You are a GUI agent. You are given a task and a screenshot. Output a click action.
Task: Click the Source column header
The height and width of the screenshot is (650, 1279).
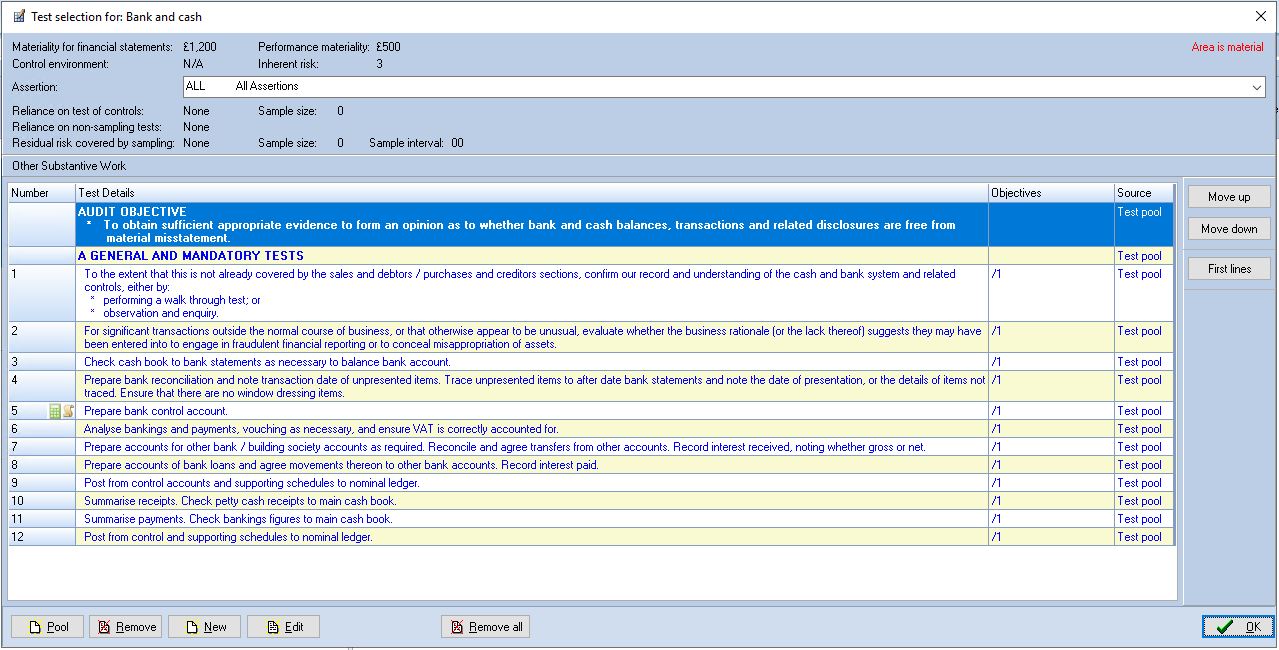click(x=1144, y=193)
